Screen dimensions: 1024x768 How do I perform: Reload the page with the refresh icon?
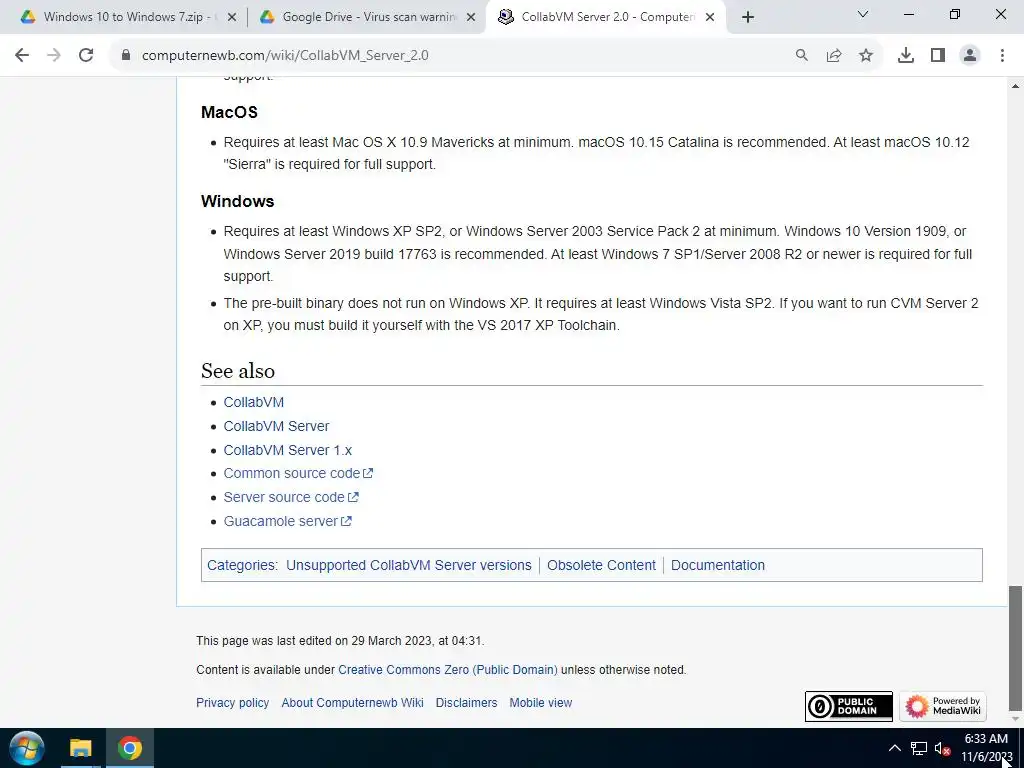click(86, 56)
